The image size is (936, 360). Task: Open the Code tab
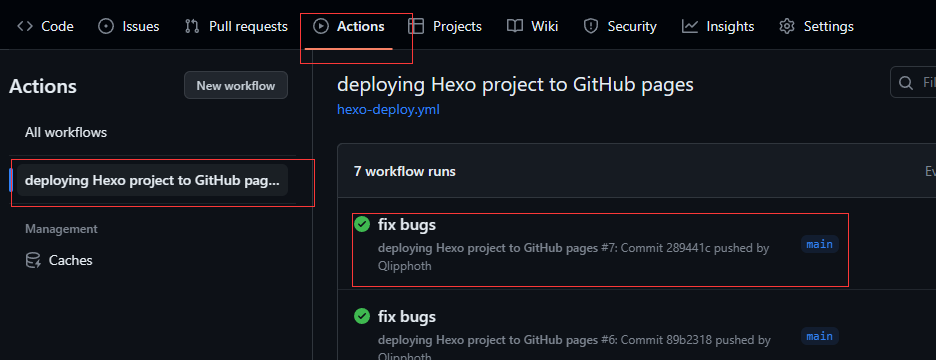click(45, 26)
